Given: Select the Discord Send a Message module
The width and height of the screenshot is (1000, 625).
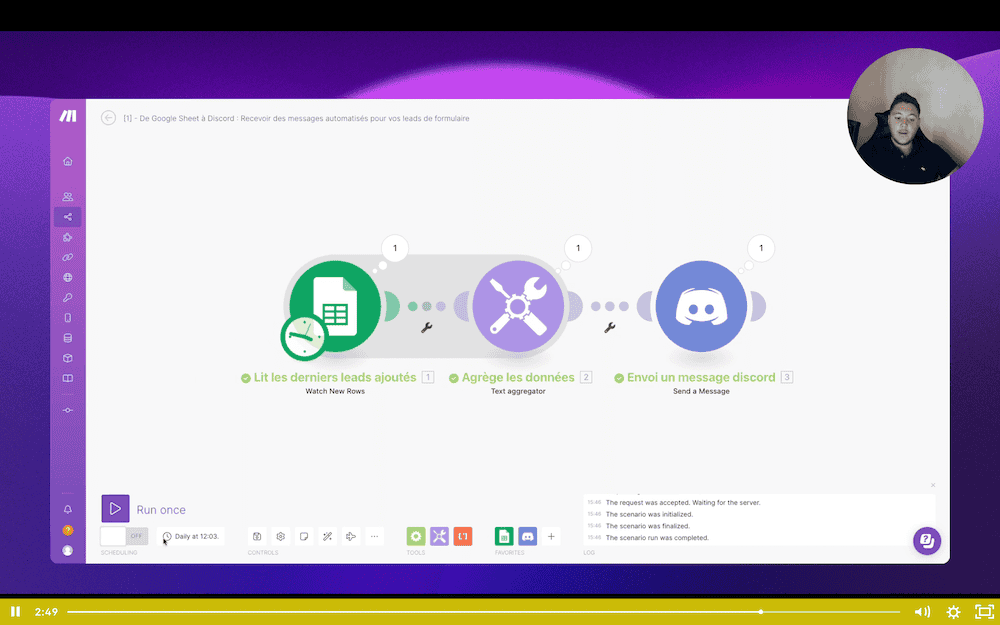Looking at the screenshot, I should click(x=701, y=306).
